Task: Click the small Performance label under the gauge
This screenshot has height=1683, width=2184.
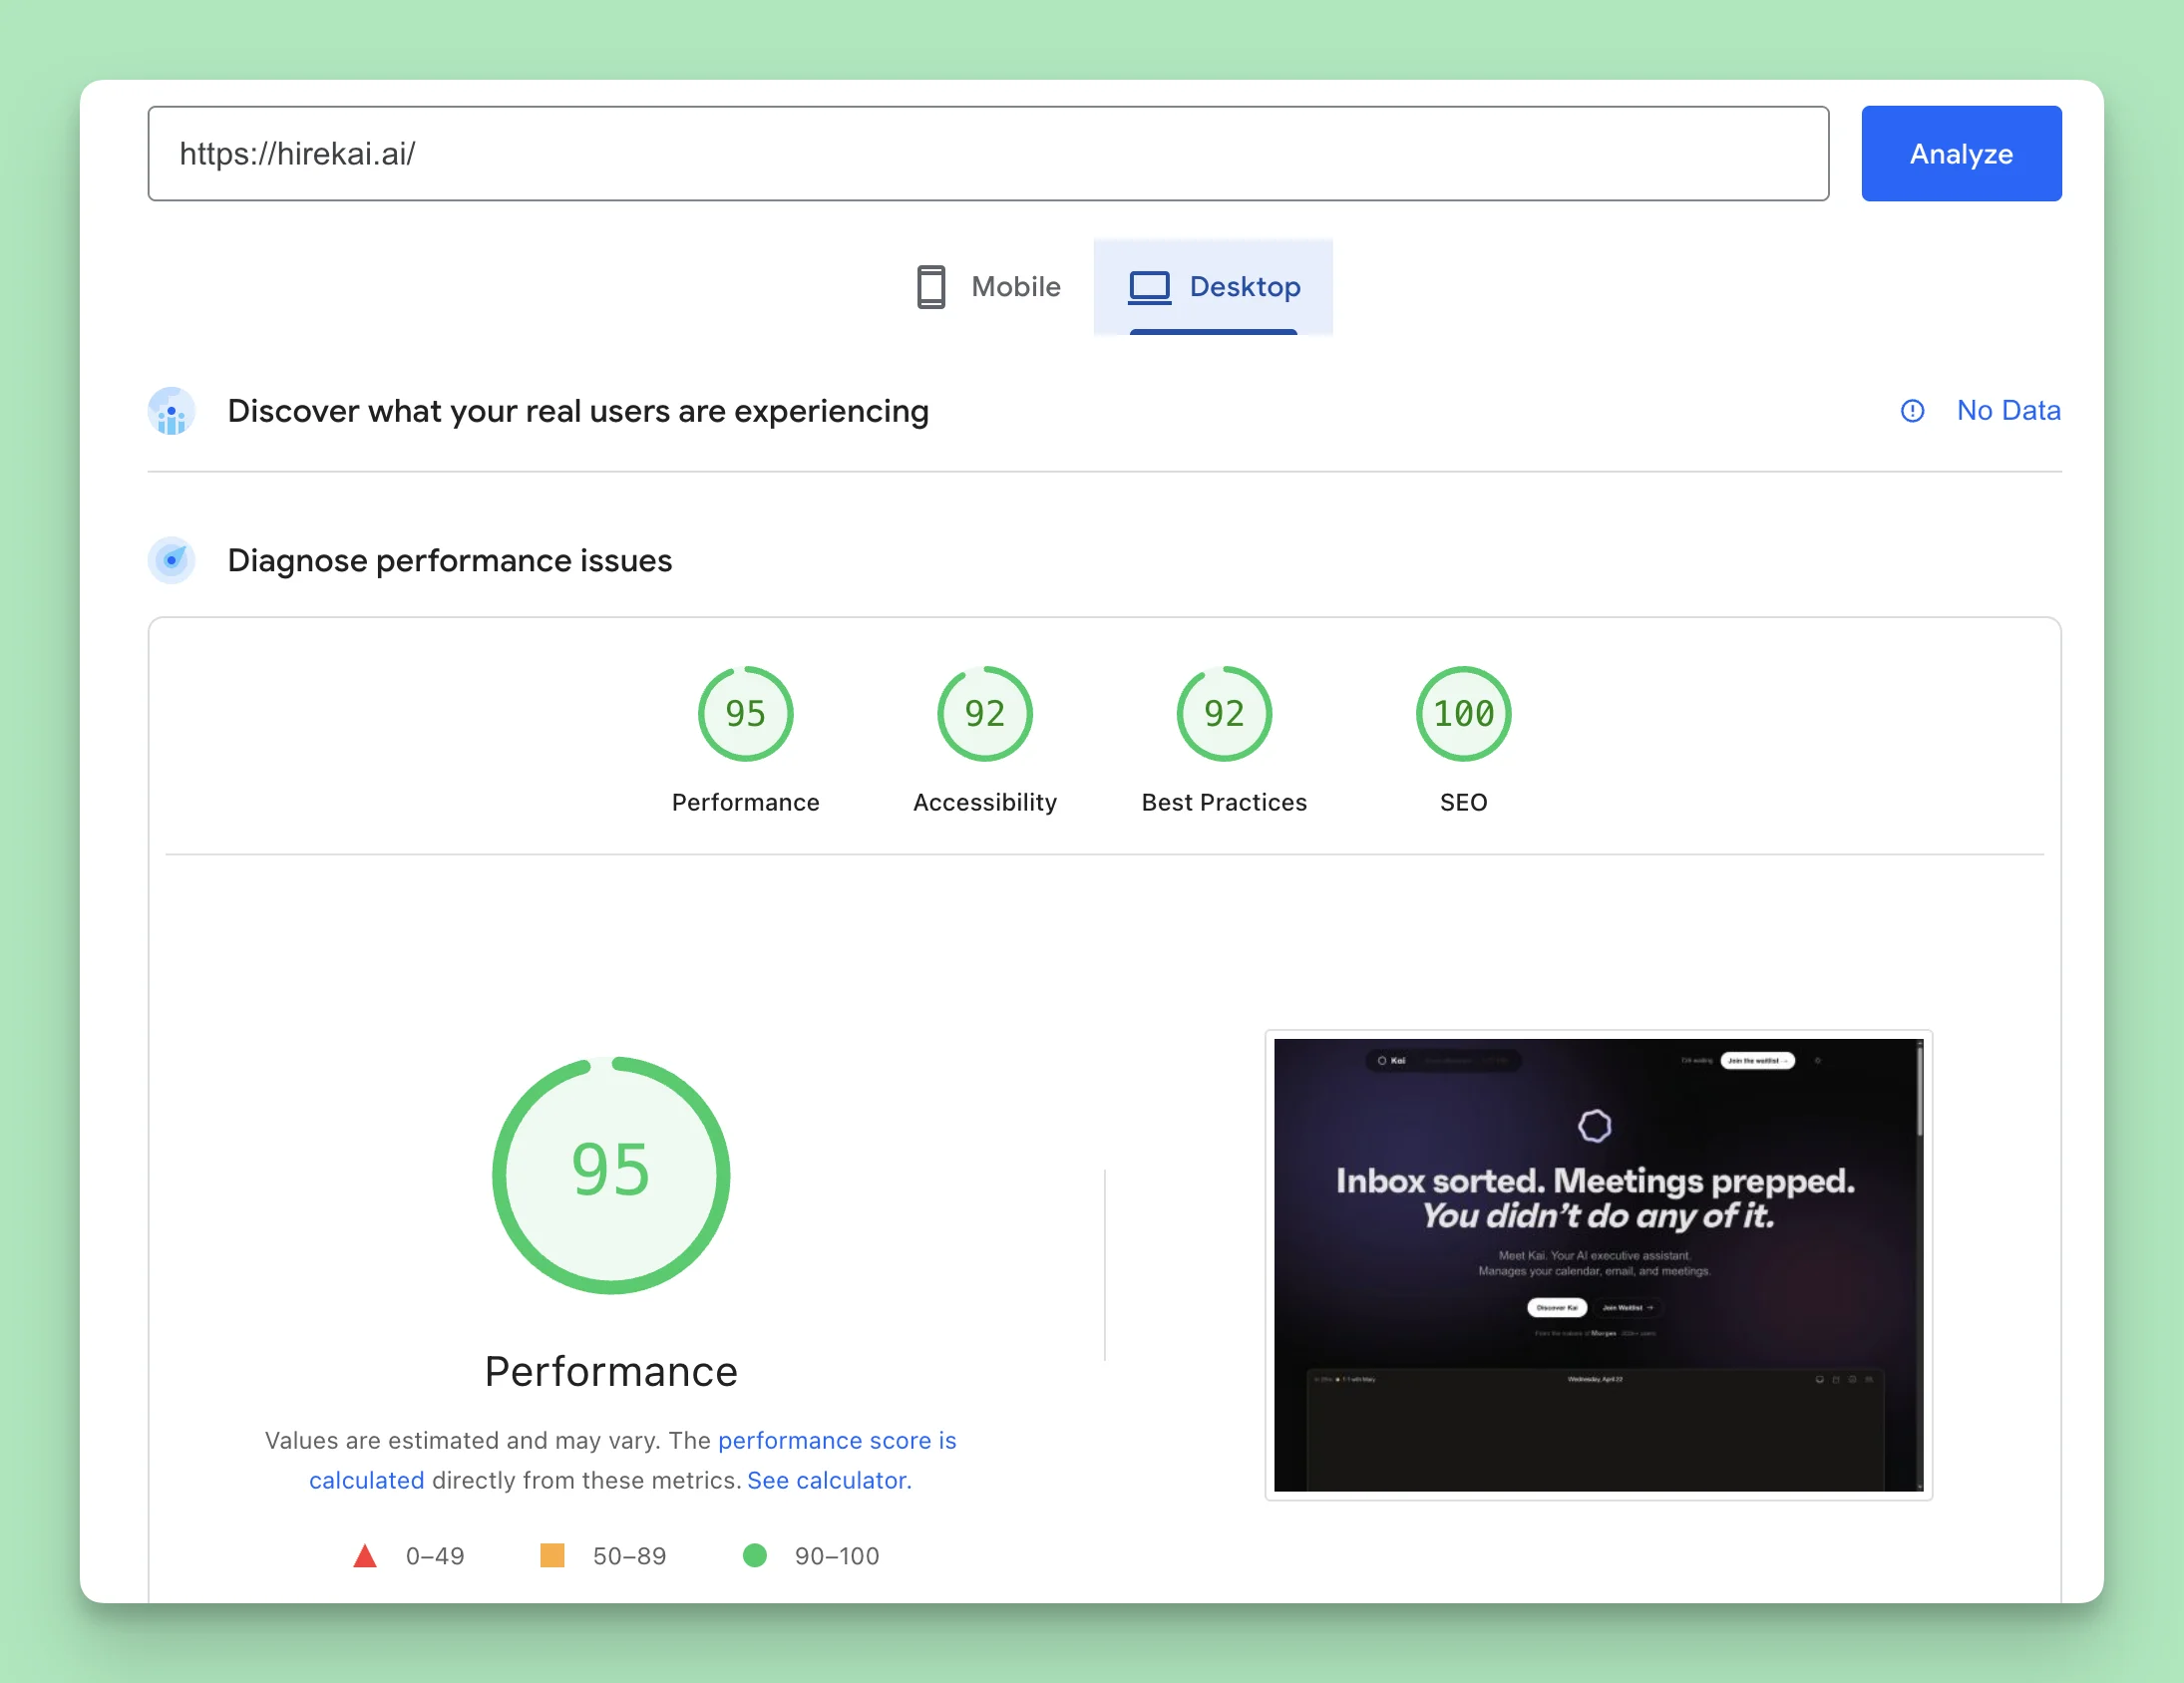Action: click(x=745, y=802)
